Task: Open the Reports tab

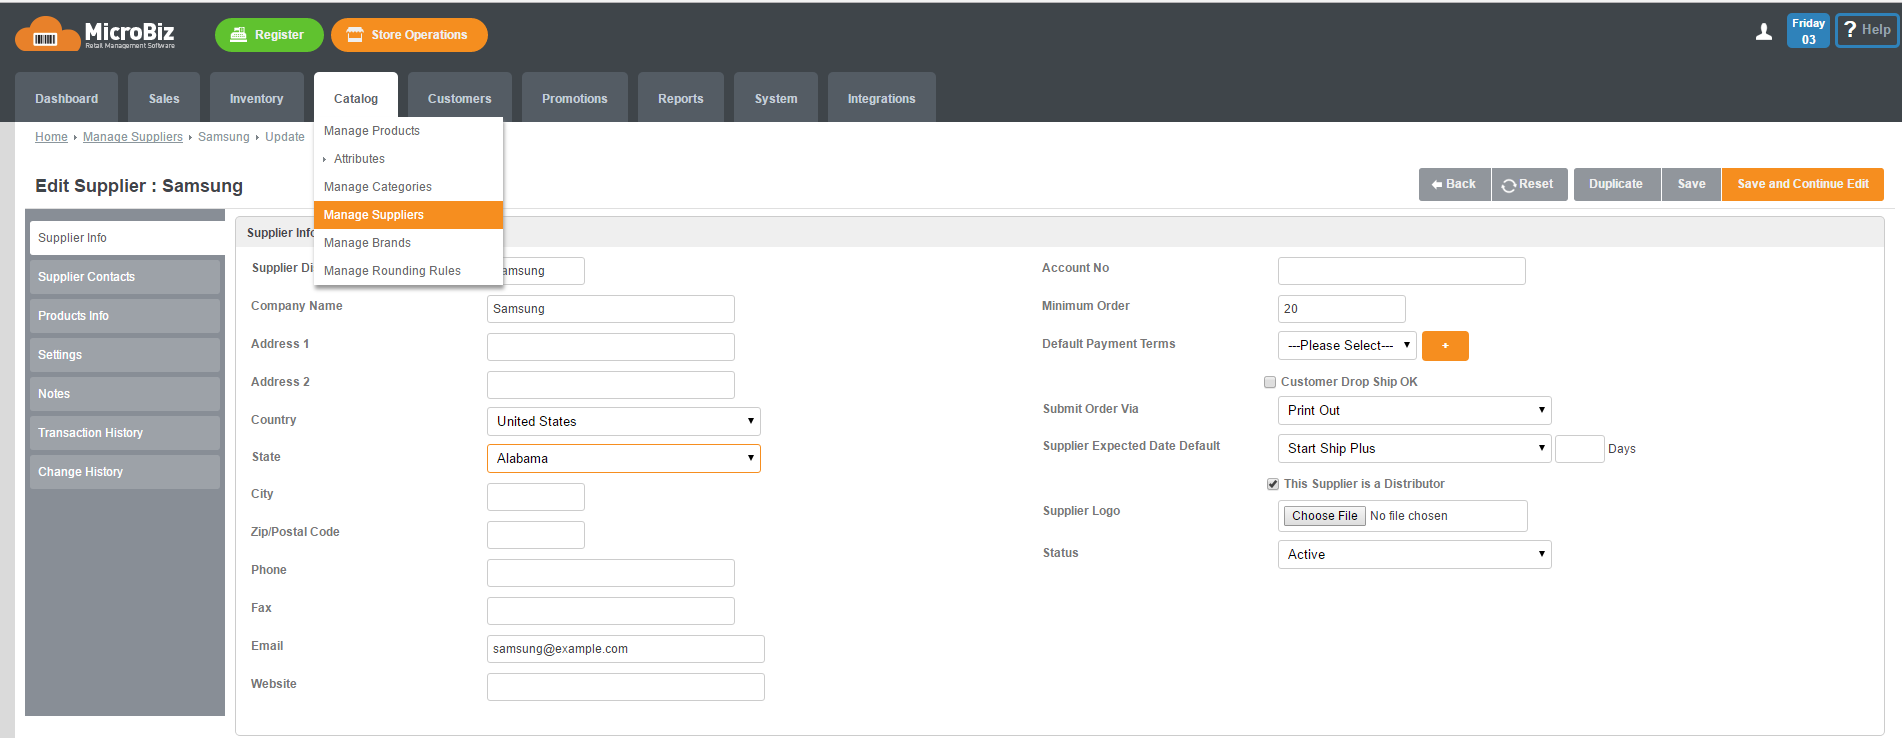Action: 681,98
